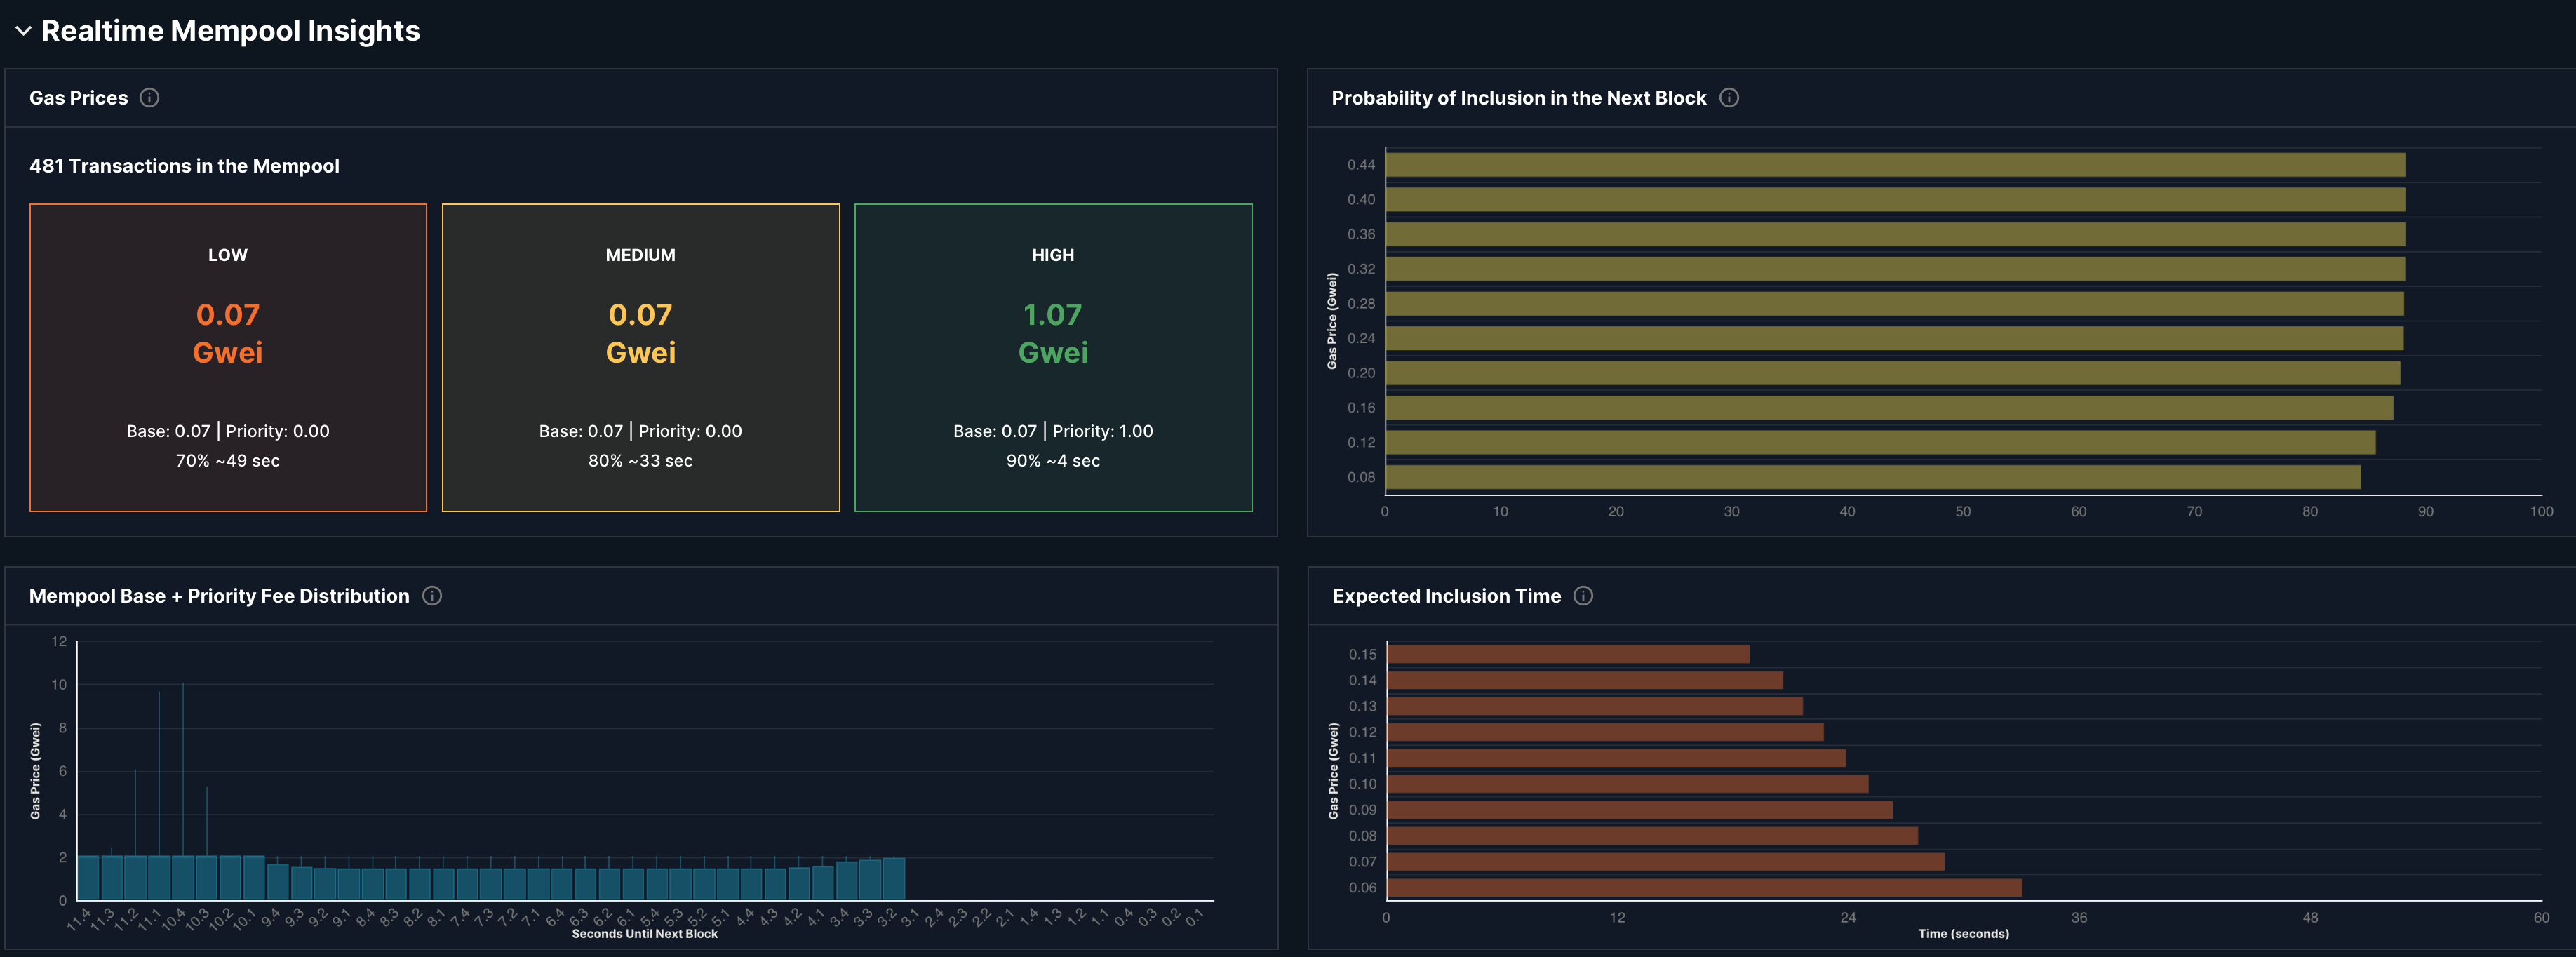Click info icon beside Probability of Inclusion
The width and height of the screenshot is (2576, 957).
point(1728,97)
